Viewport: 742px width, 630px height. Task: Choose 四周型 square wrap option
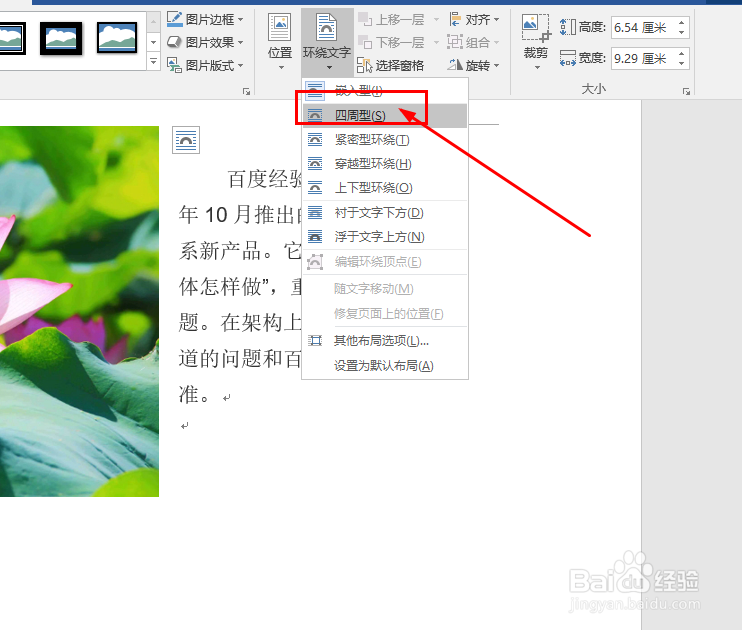pyautogui.click(x=384, y=115)
